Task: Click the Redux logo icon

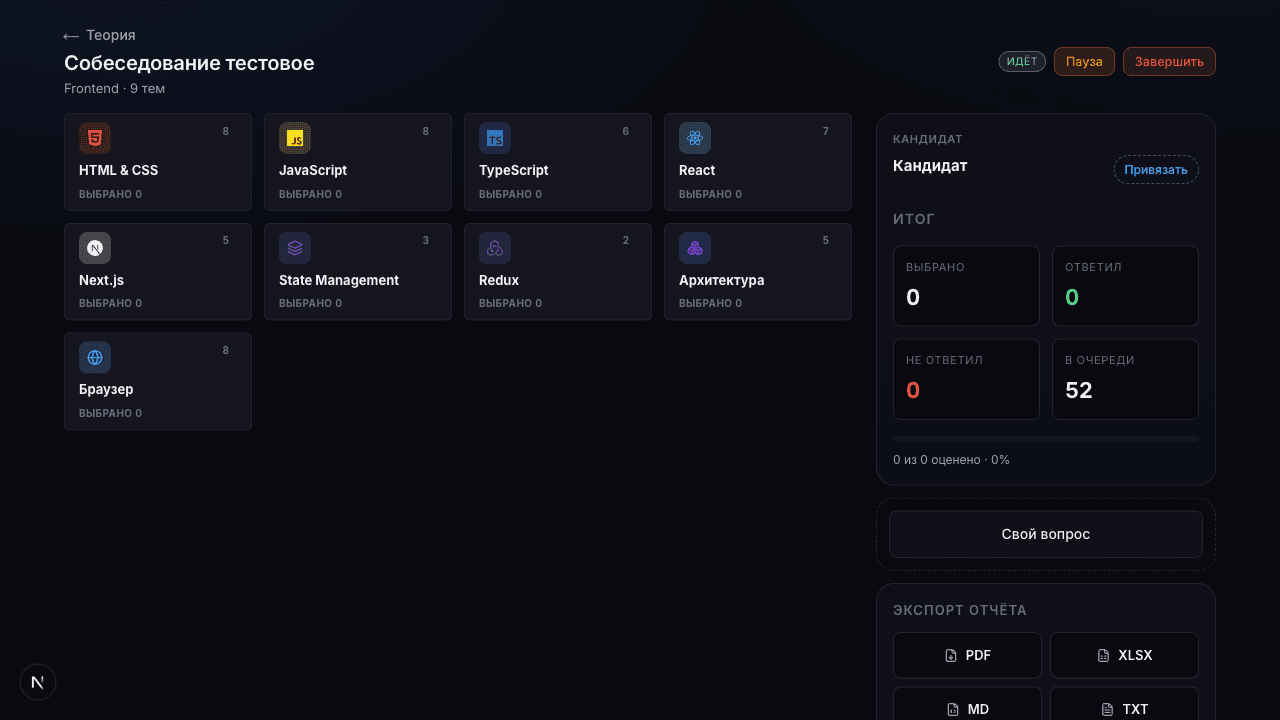Action: [495, 248]
